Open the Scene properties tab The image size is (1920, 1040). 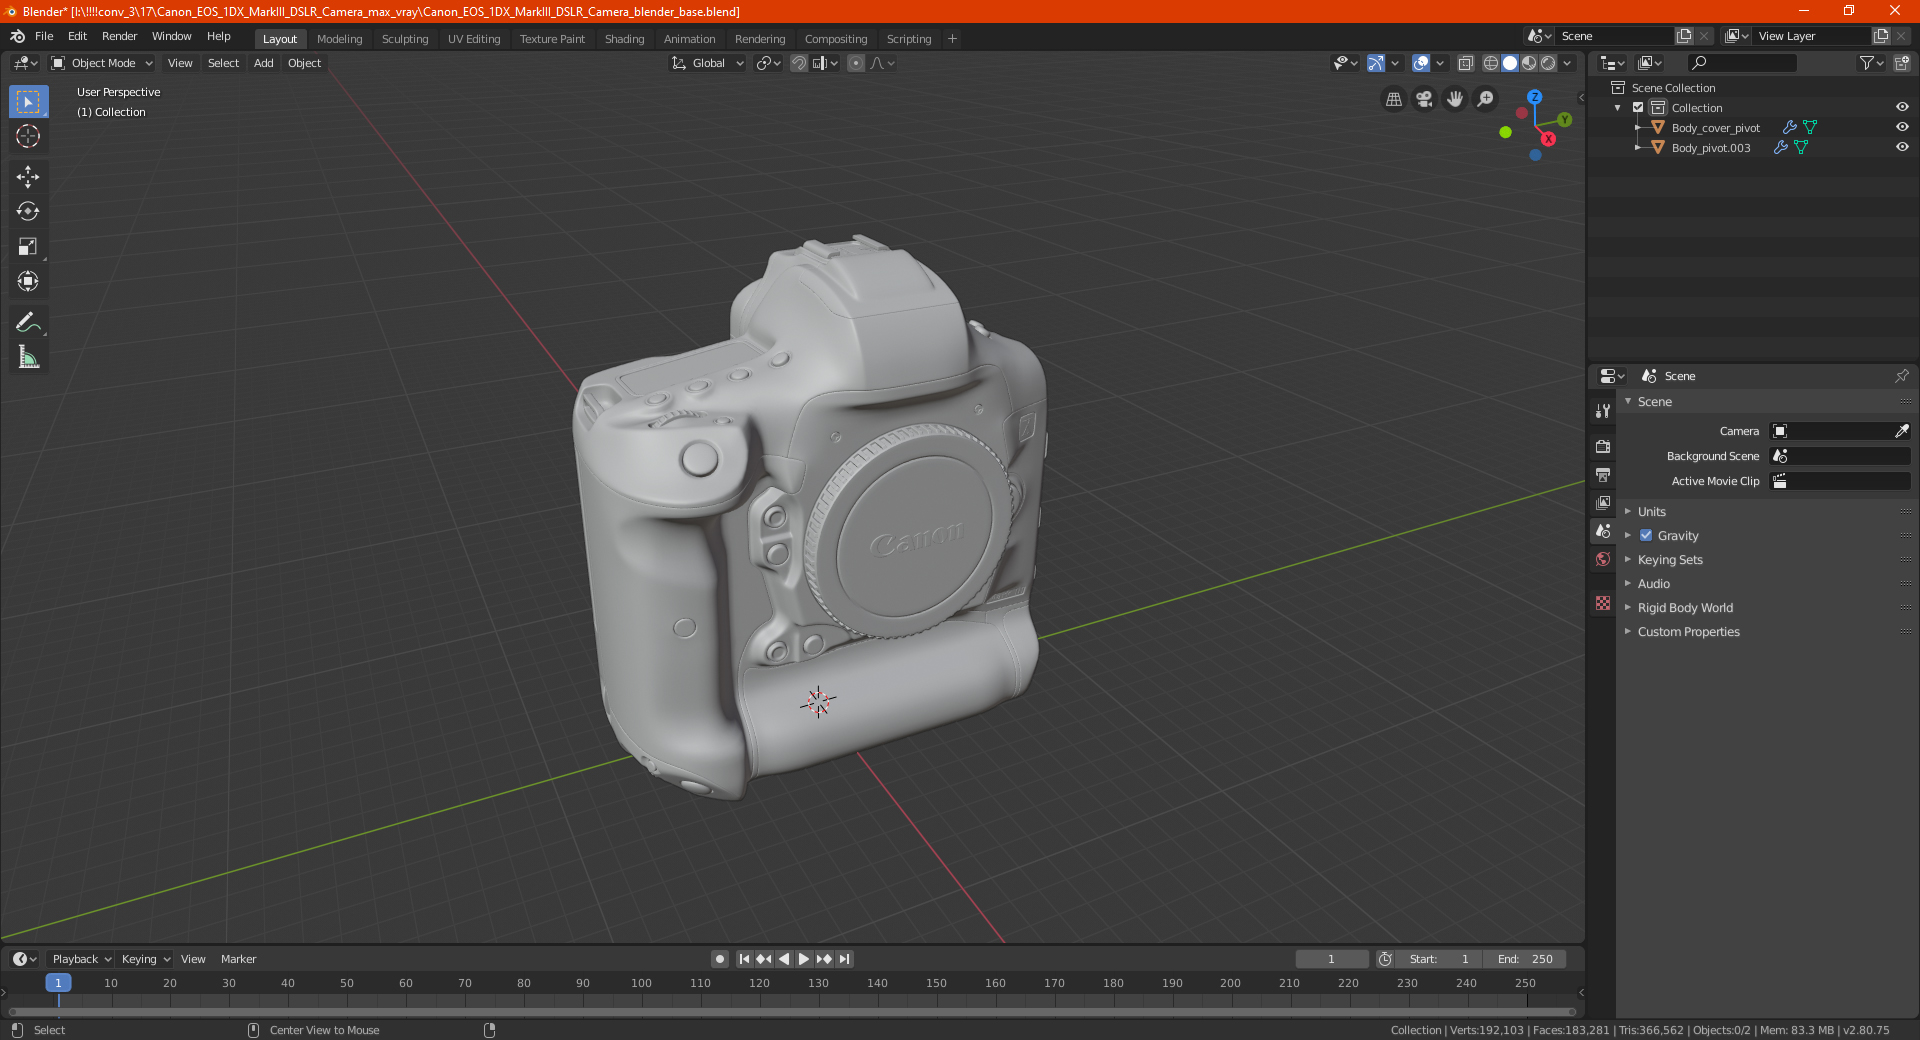click(1603, 531)
